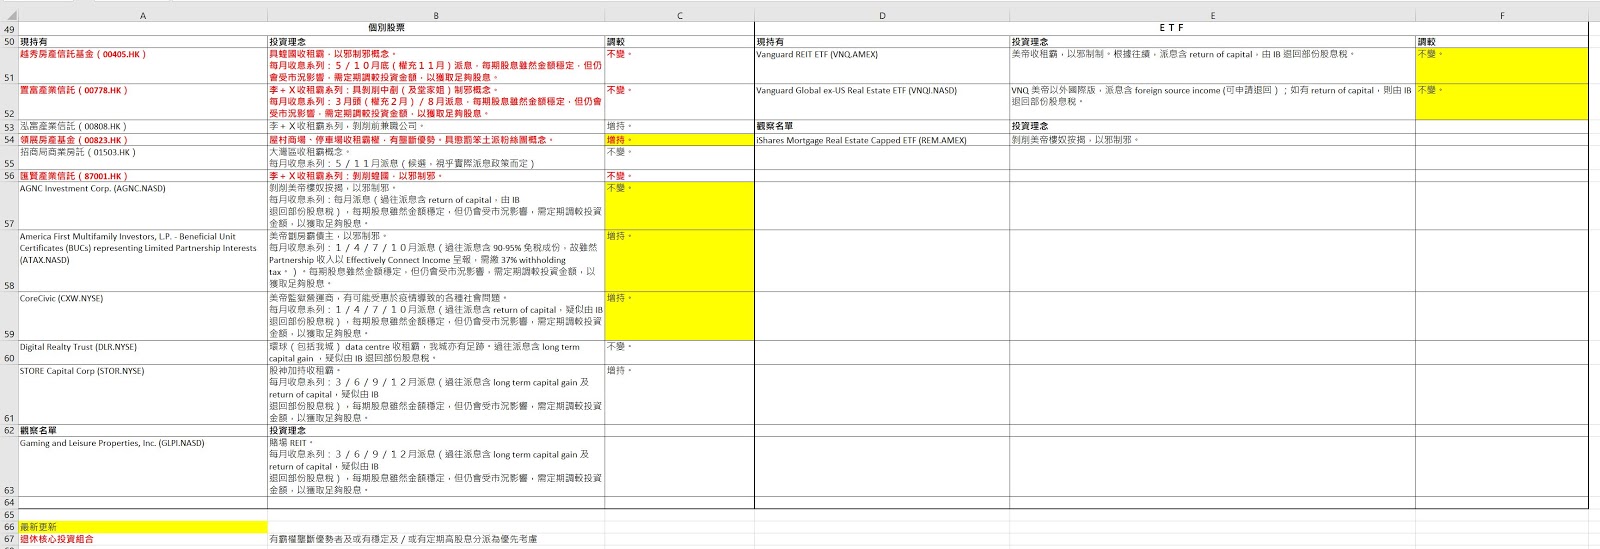Image resolution: width=1600 pixels, height=549 pixels.
Task: Select row 63 header
Action: pos(9,466)
